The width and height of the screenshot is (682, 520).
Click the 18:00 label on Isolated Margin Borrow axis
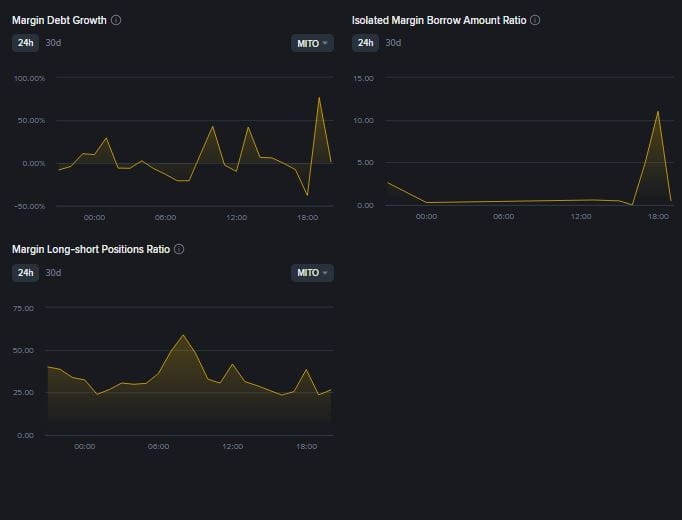658,217
